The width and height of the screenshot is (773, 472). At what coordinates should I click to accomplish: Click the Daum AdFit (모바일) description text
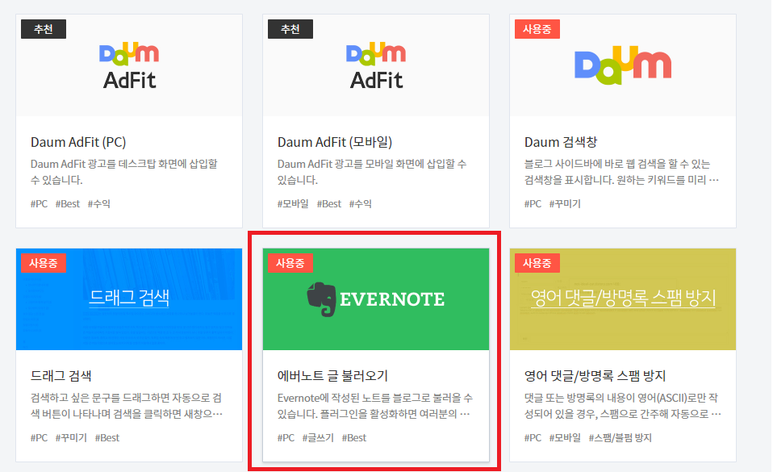[372, 172]
